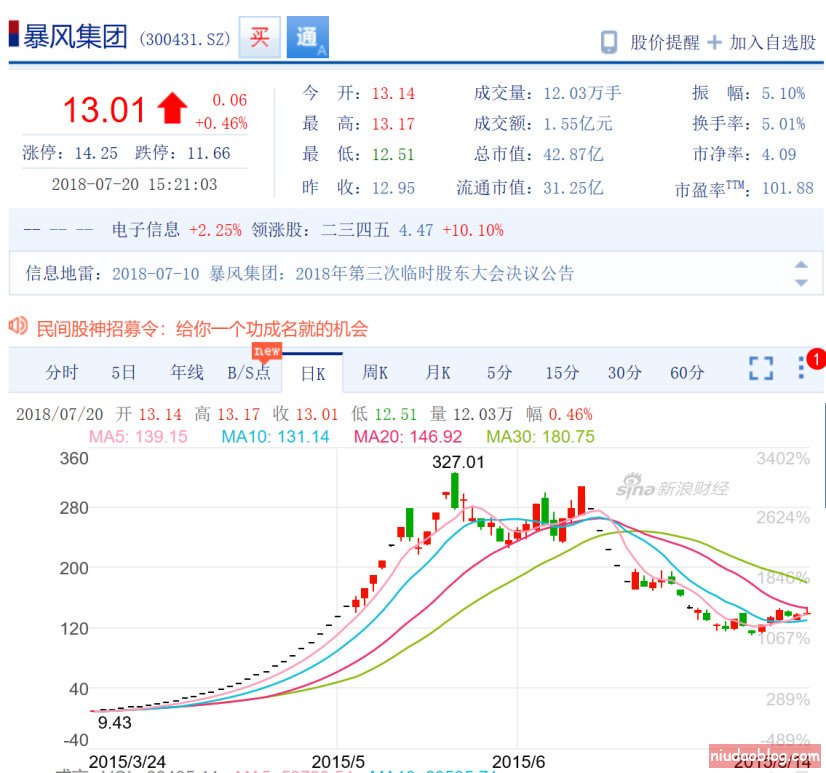The width and height of the screenshot is (826, 773).
Task: Open 民间股神招募令 promotion link
Action: pos(202,329)
